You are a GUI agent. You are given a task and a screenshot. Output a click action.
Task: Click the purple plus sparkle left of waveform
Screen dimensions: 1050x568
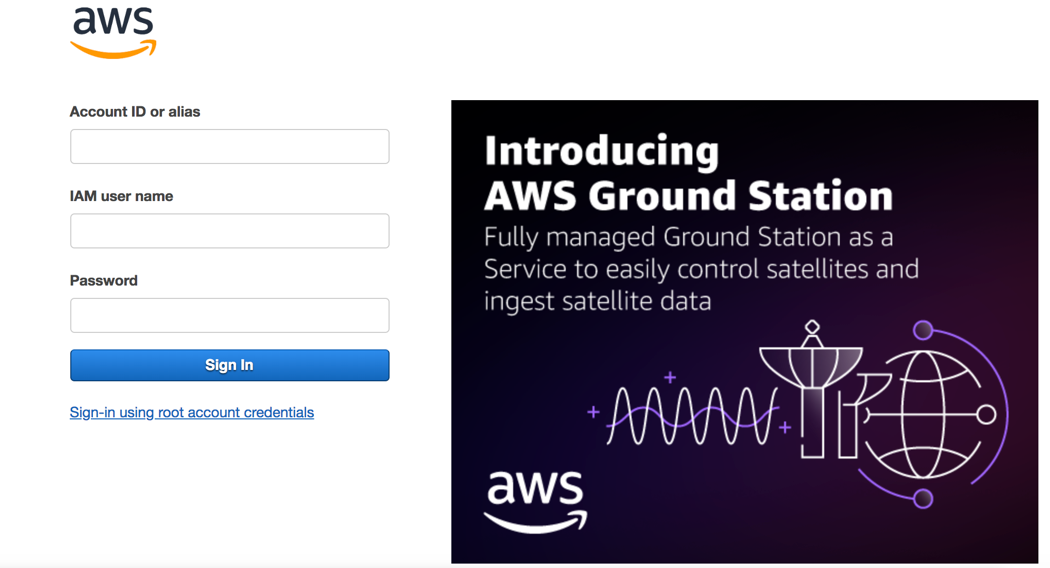593,411
